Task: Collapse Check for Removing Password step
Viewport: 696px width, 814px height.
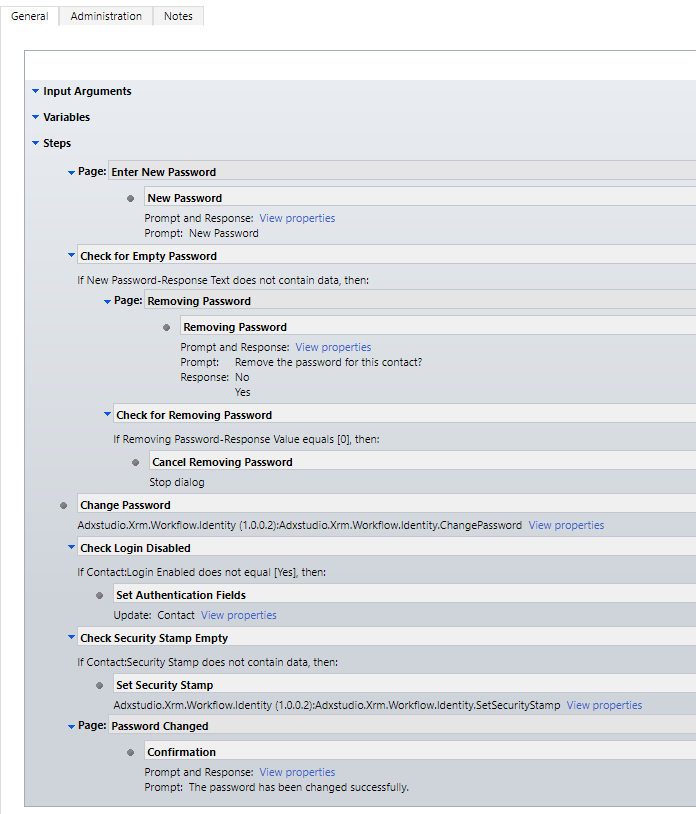Action: [107, 414]
